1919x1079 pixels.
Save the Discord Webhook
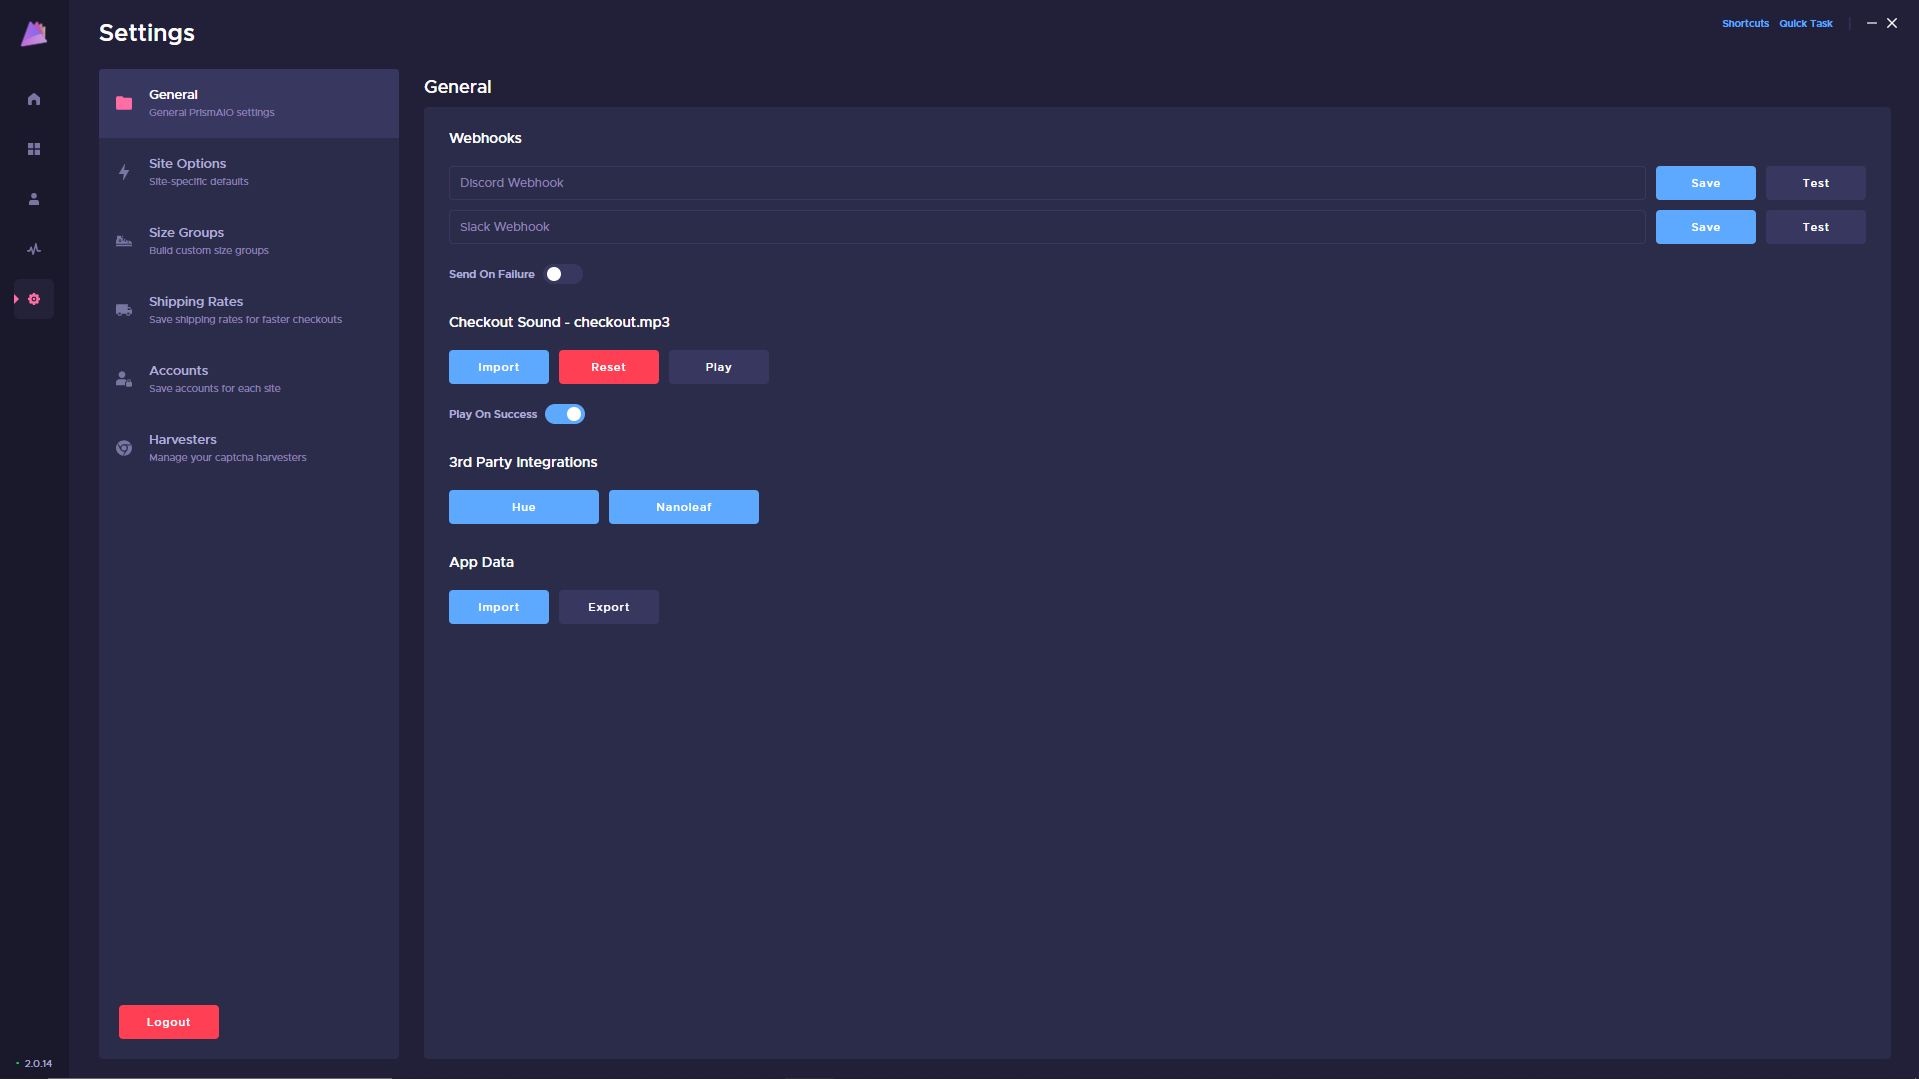pyautogui.click(x=1705, y=183)
